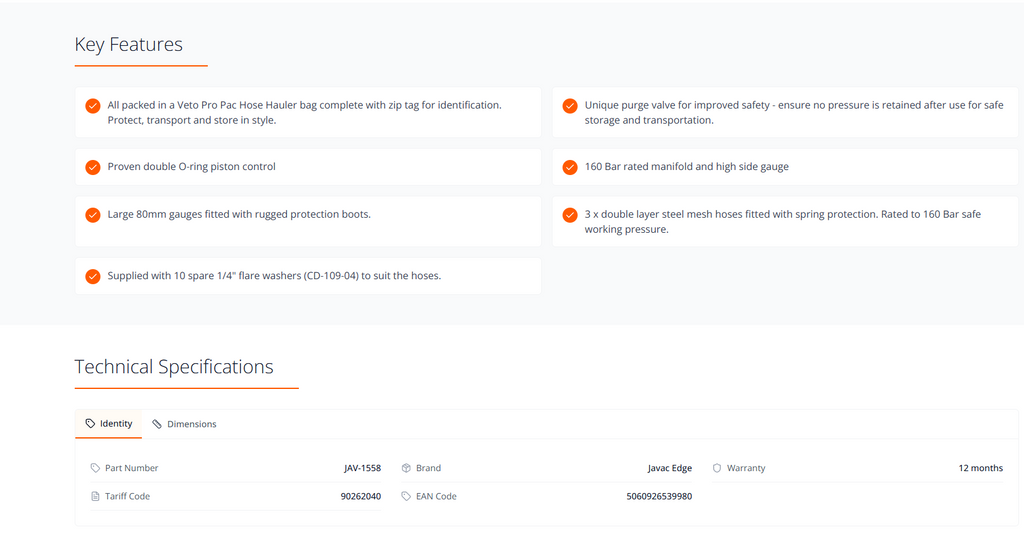Click tariff code value 90262040
The height and width of the screenshot is (537, 1024).
(360, 496)
